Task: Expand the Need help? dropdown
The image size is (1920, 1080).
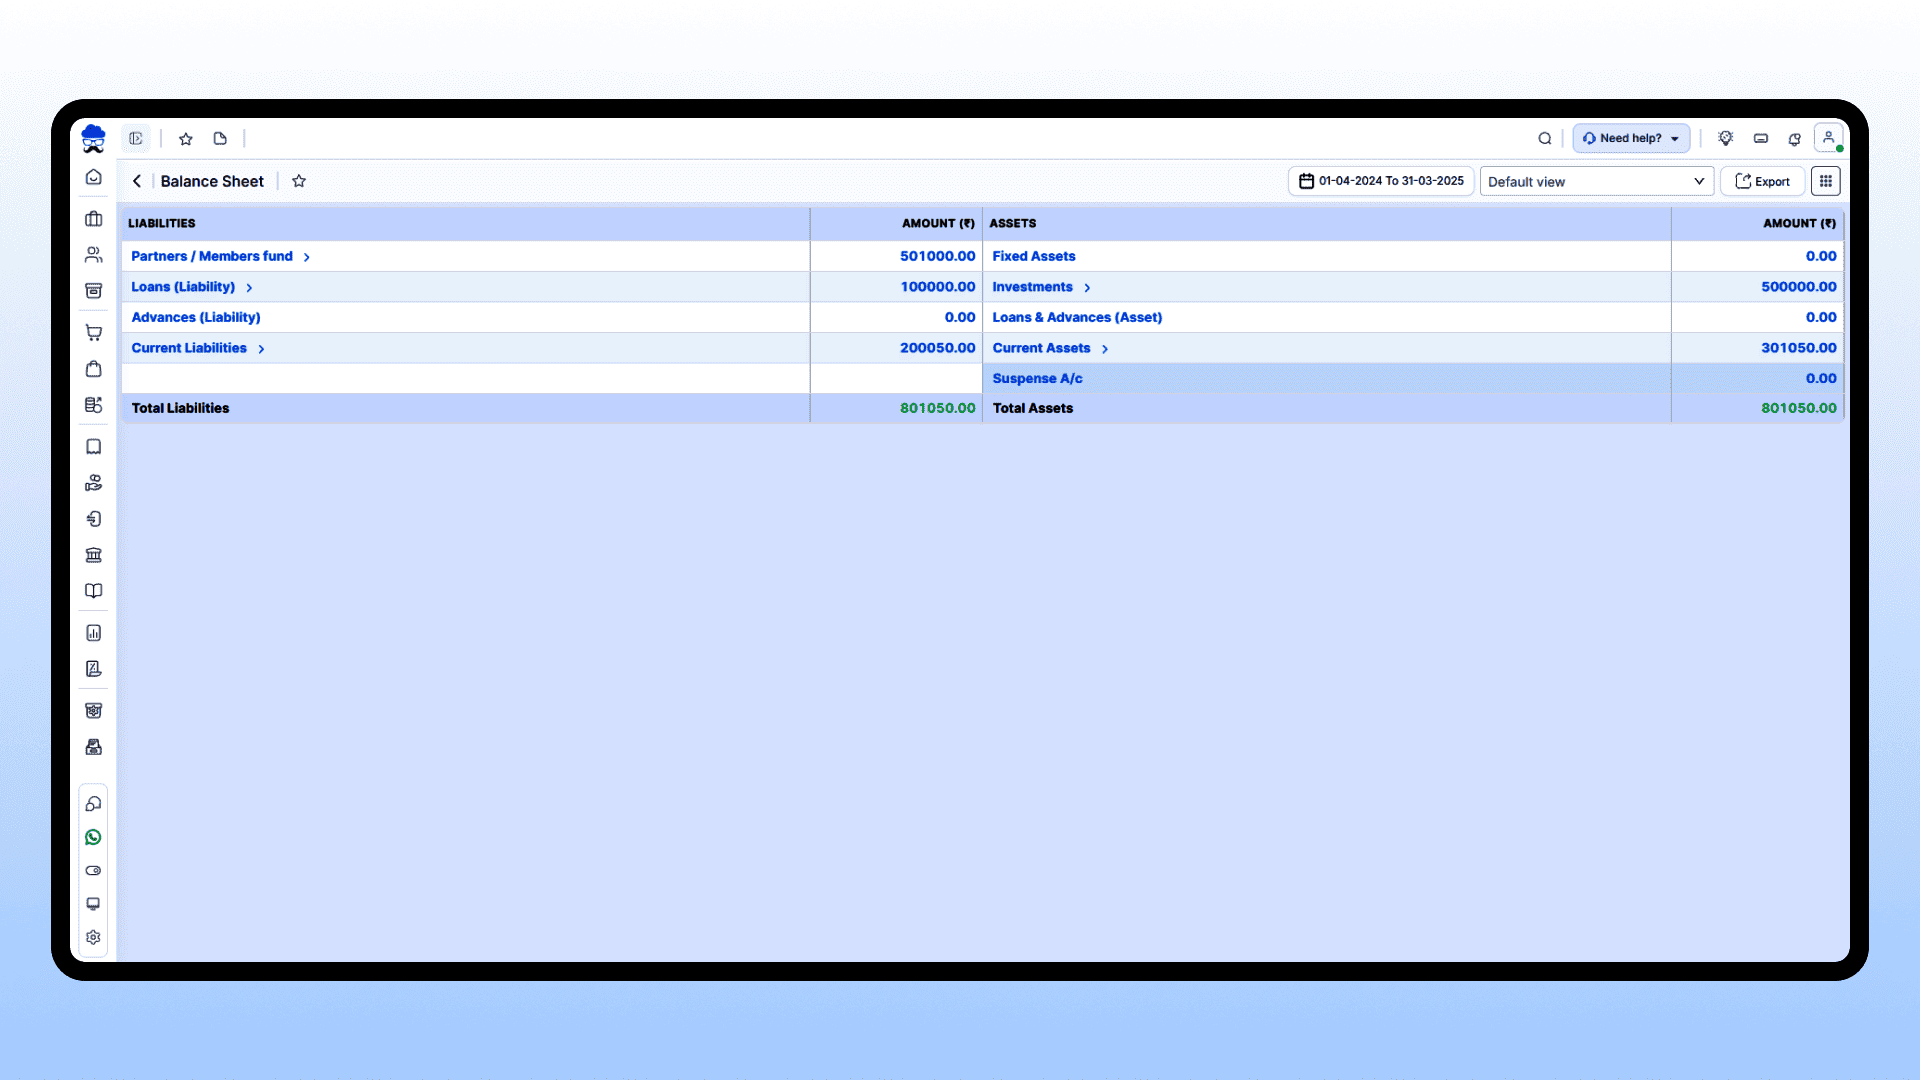Action: (1630, 138)
